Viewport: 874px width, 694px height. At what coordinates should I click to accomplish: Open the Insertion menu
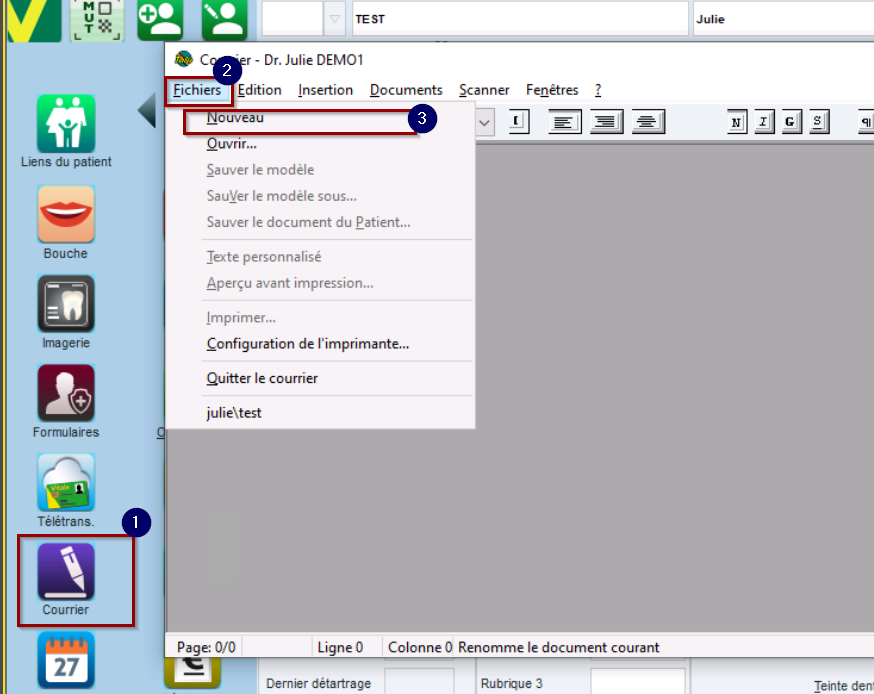pos(326,90)
